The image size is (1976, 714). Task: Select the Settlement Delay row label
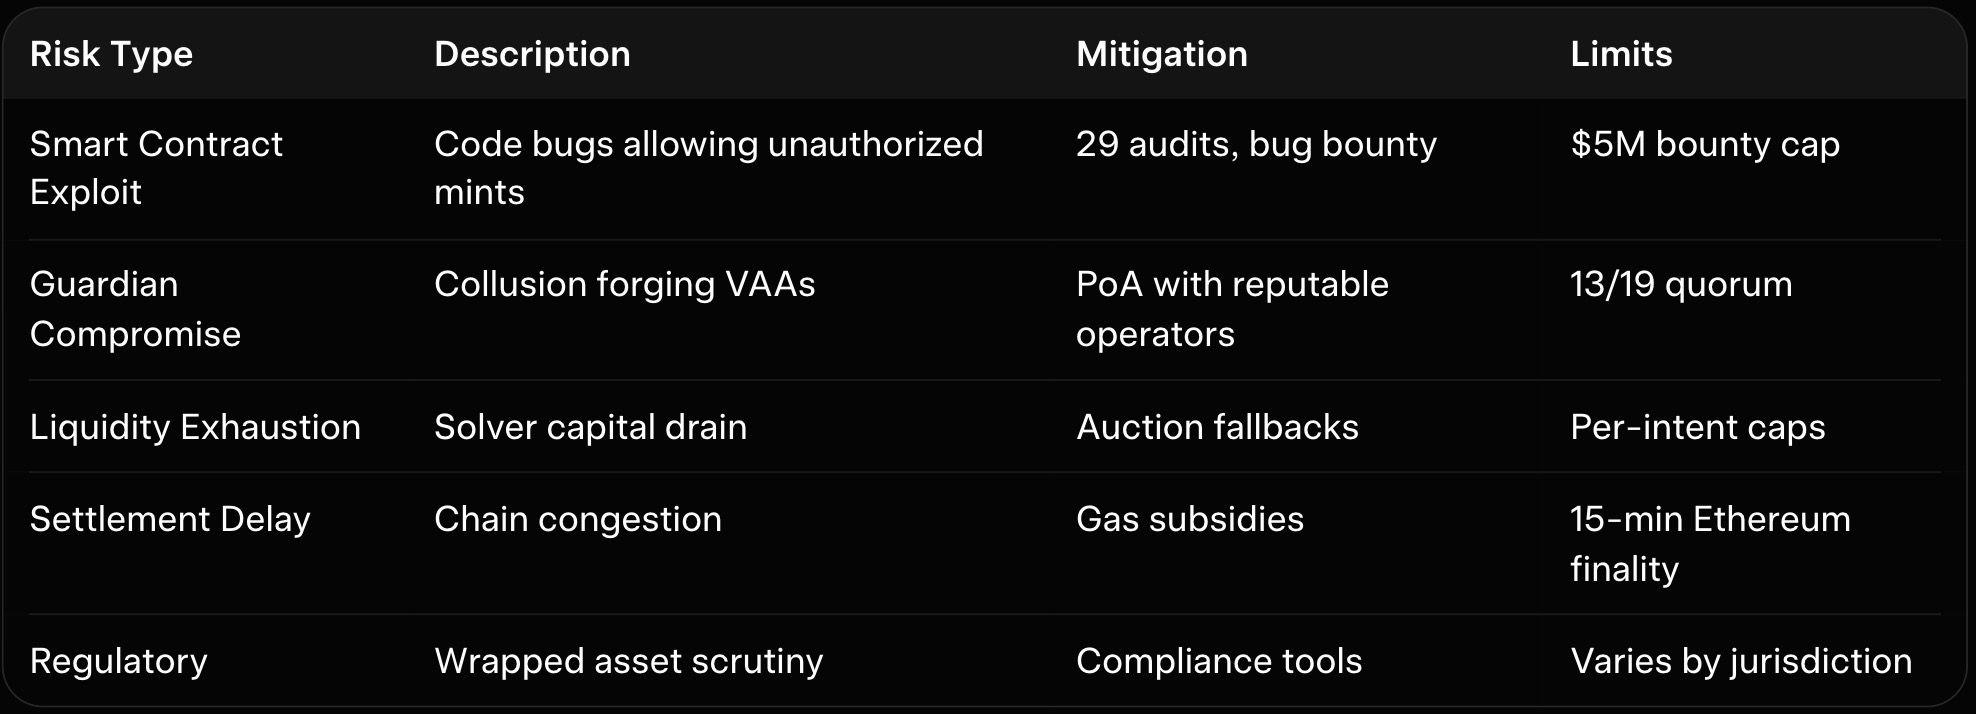point(170,520)
